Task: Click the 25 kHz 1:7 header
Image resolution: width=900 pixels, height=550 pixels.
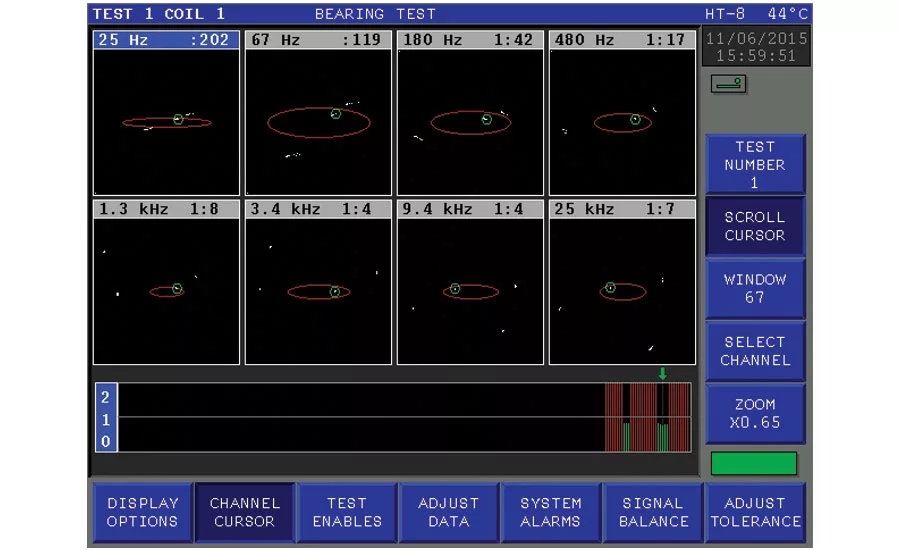Action: click(623, 209)
